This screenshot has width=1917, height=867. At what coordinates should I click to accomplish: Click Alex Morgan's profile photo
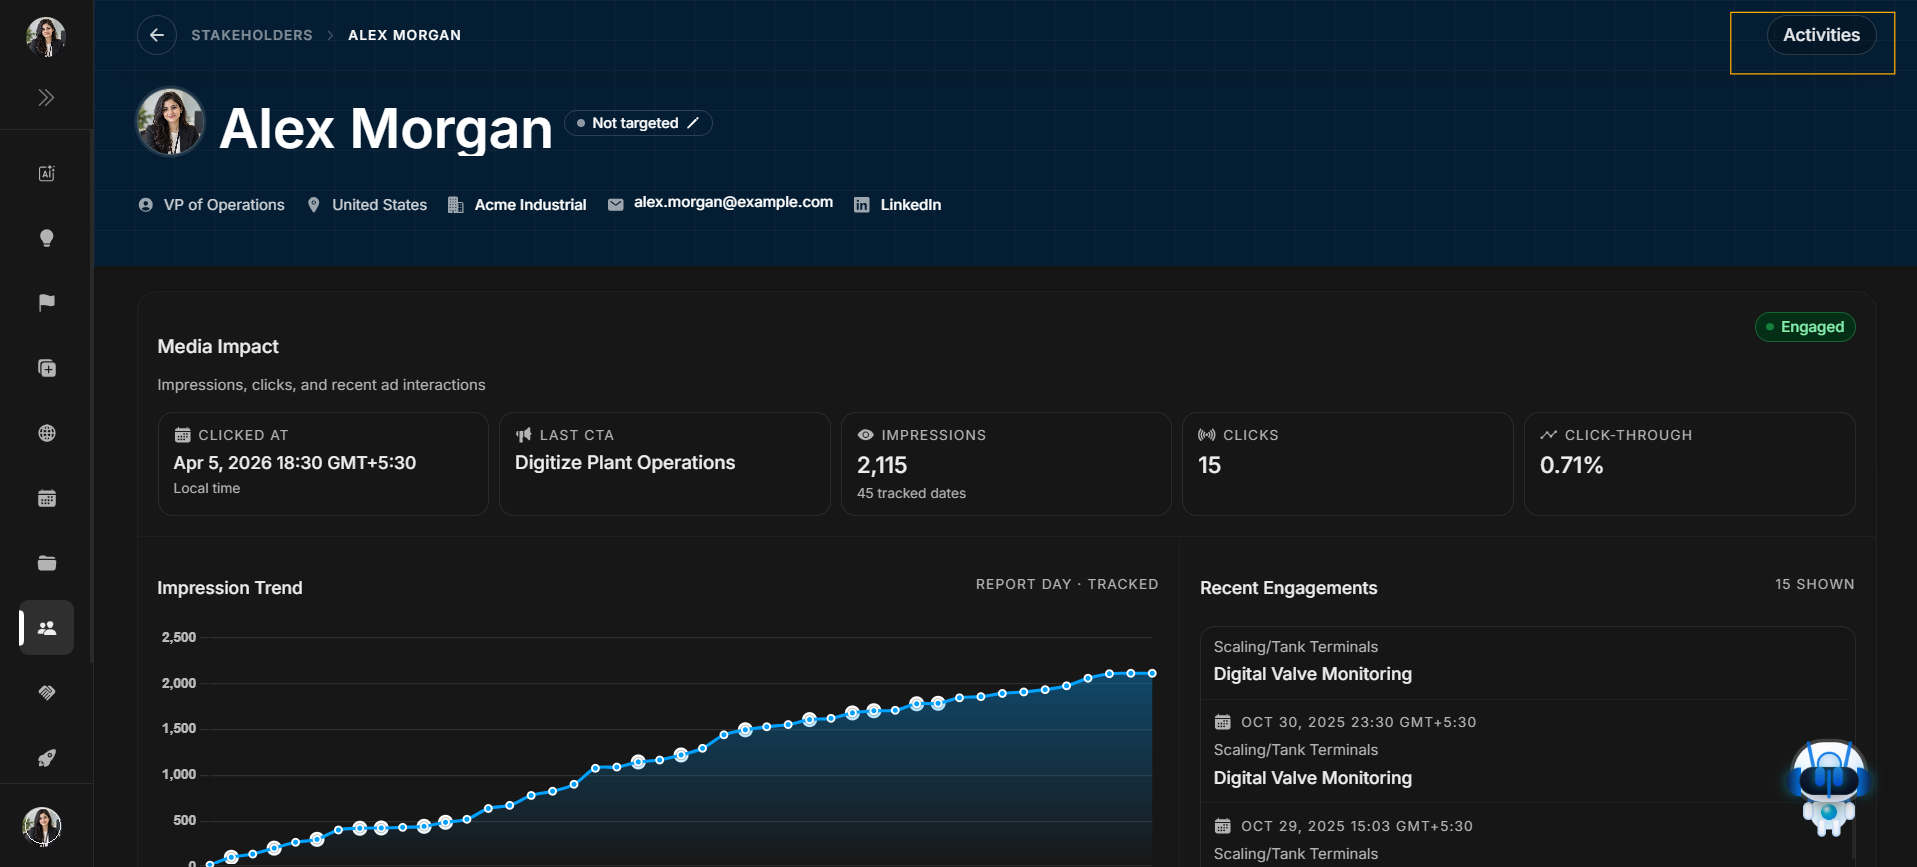170,123
